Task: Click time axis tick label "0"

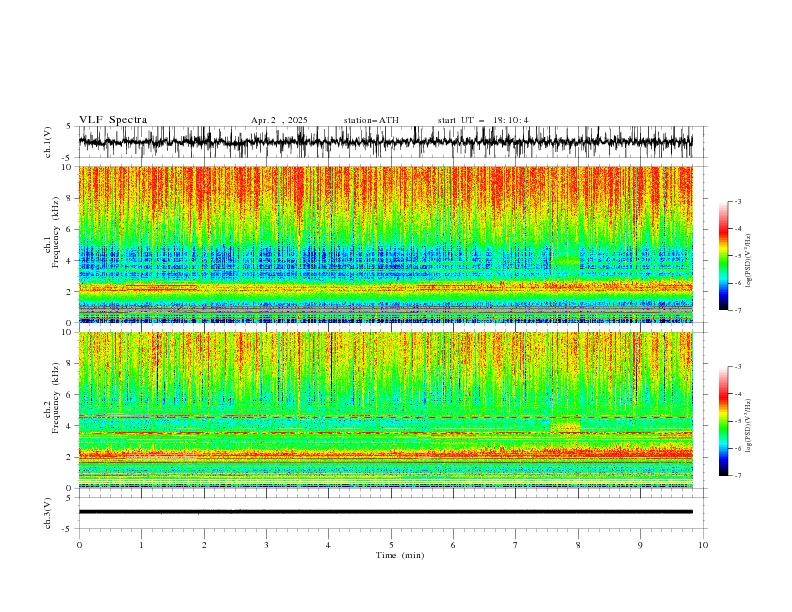Action: (79, 545)
